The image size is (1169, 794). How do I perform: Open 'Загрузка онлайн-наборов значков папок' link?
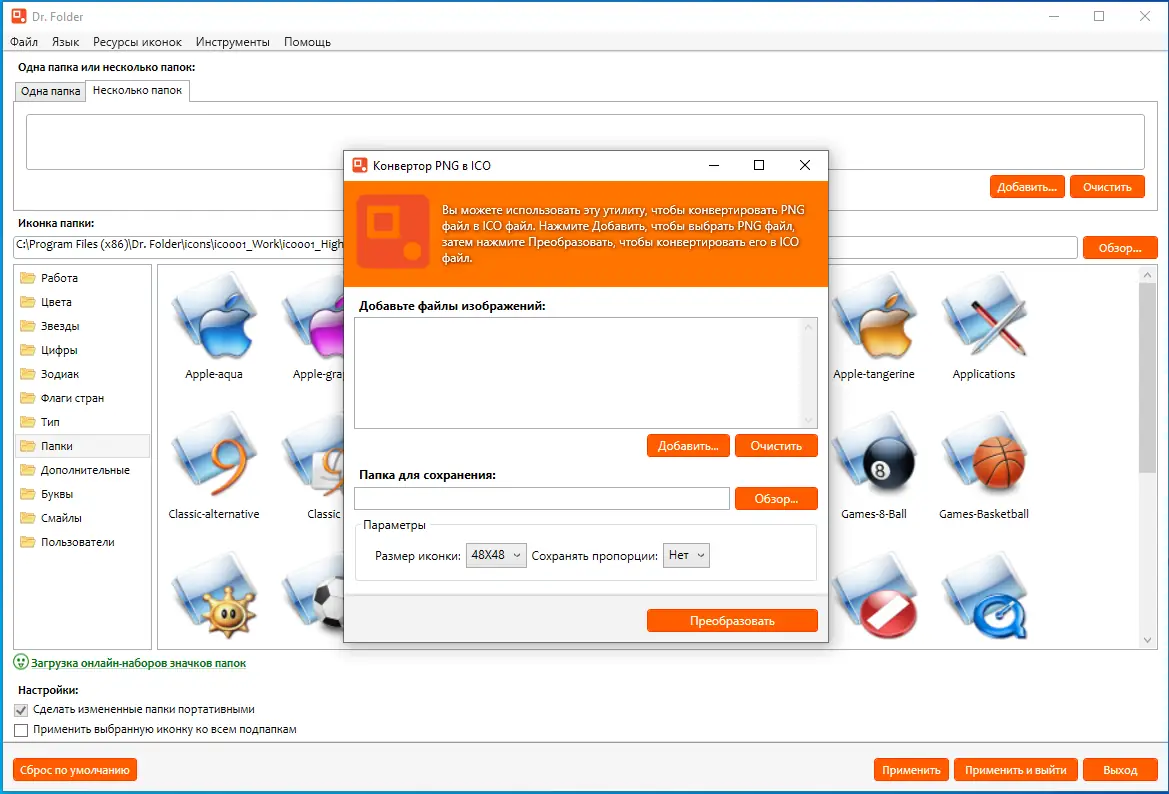138,663
